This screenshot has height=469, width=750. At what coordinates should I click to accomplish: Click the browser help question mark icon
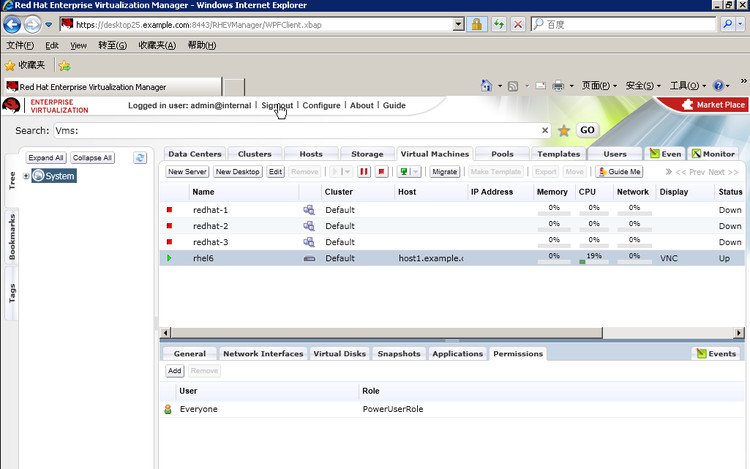tap(718, 86)
